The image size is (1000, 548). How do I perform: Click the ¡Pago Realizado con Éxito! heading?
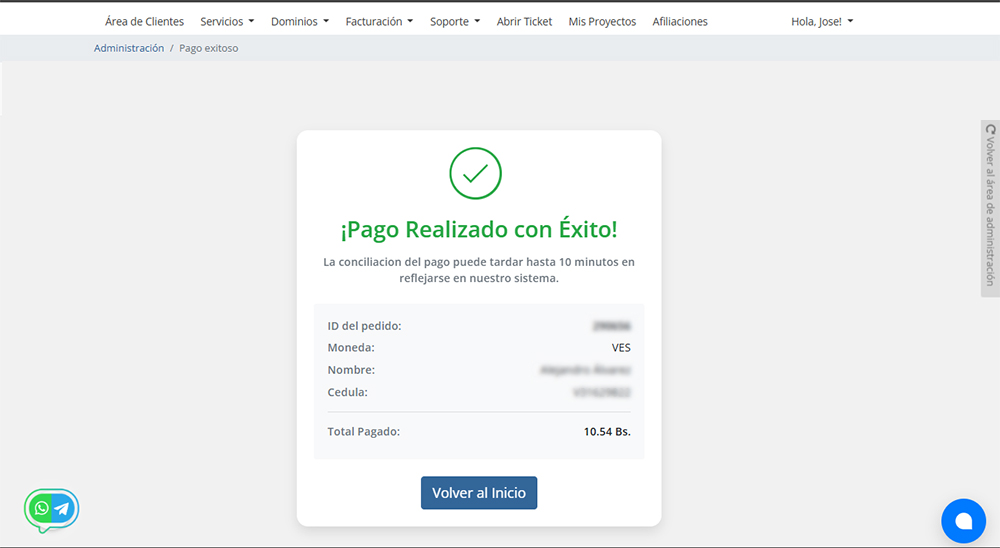click(x=479, y=229)
